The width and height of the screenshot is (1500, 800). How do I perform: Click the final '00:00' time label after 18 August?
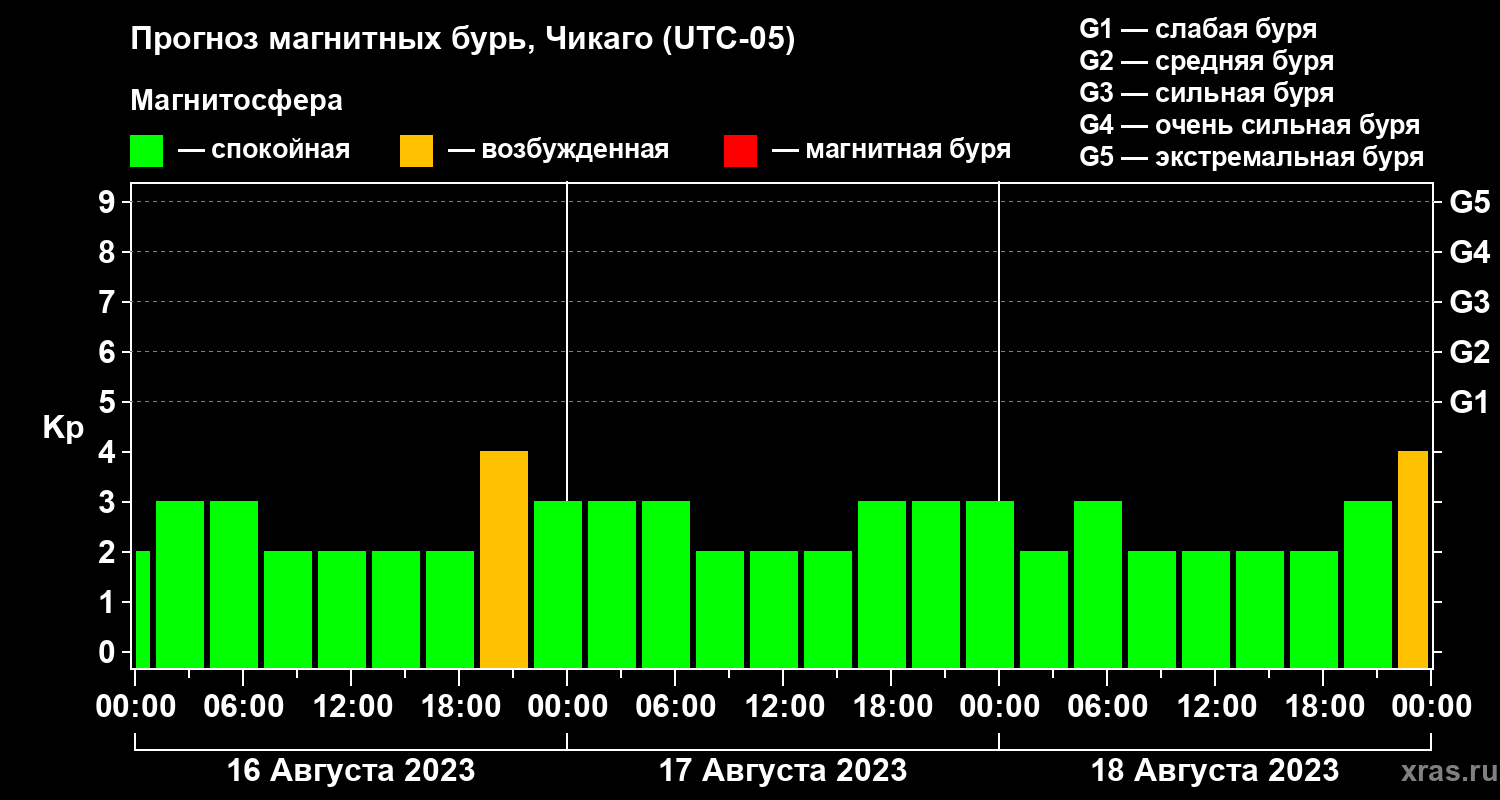(1431, 707)
